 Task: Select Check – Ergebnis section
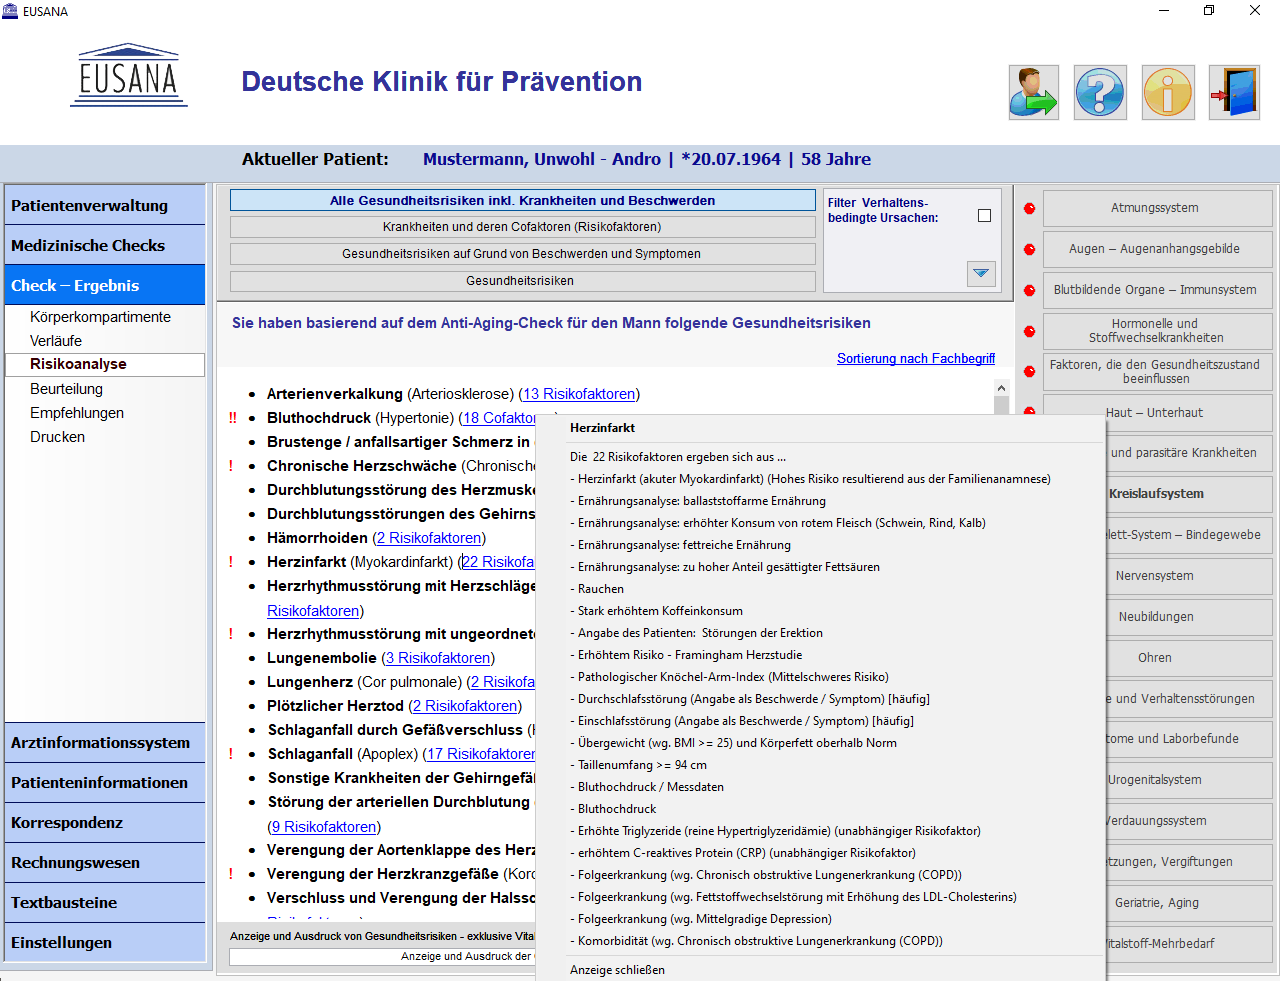coord(105,285)
